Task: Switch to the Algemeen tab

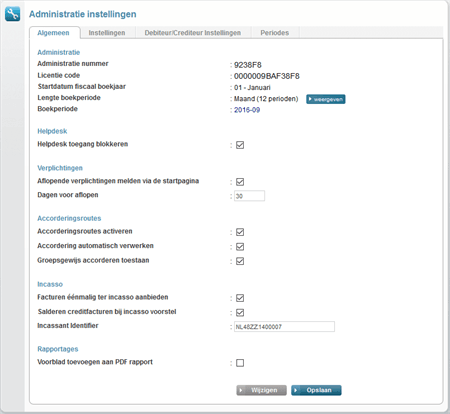Action: (53, 33)
